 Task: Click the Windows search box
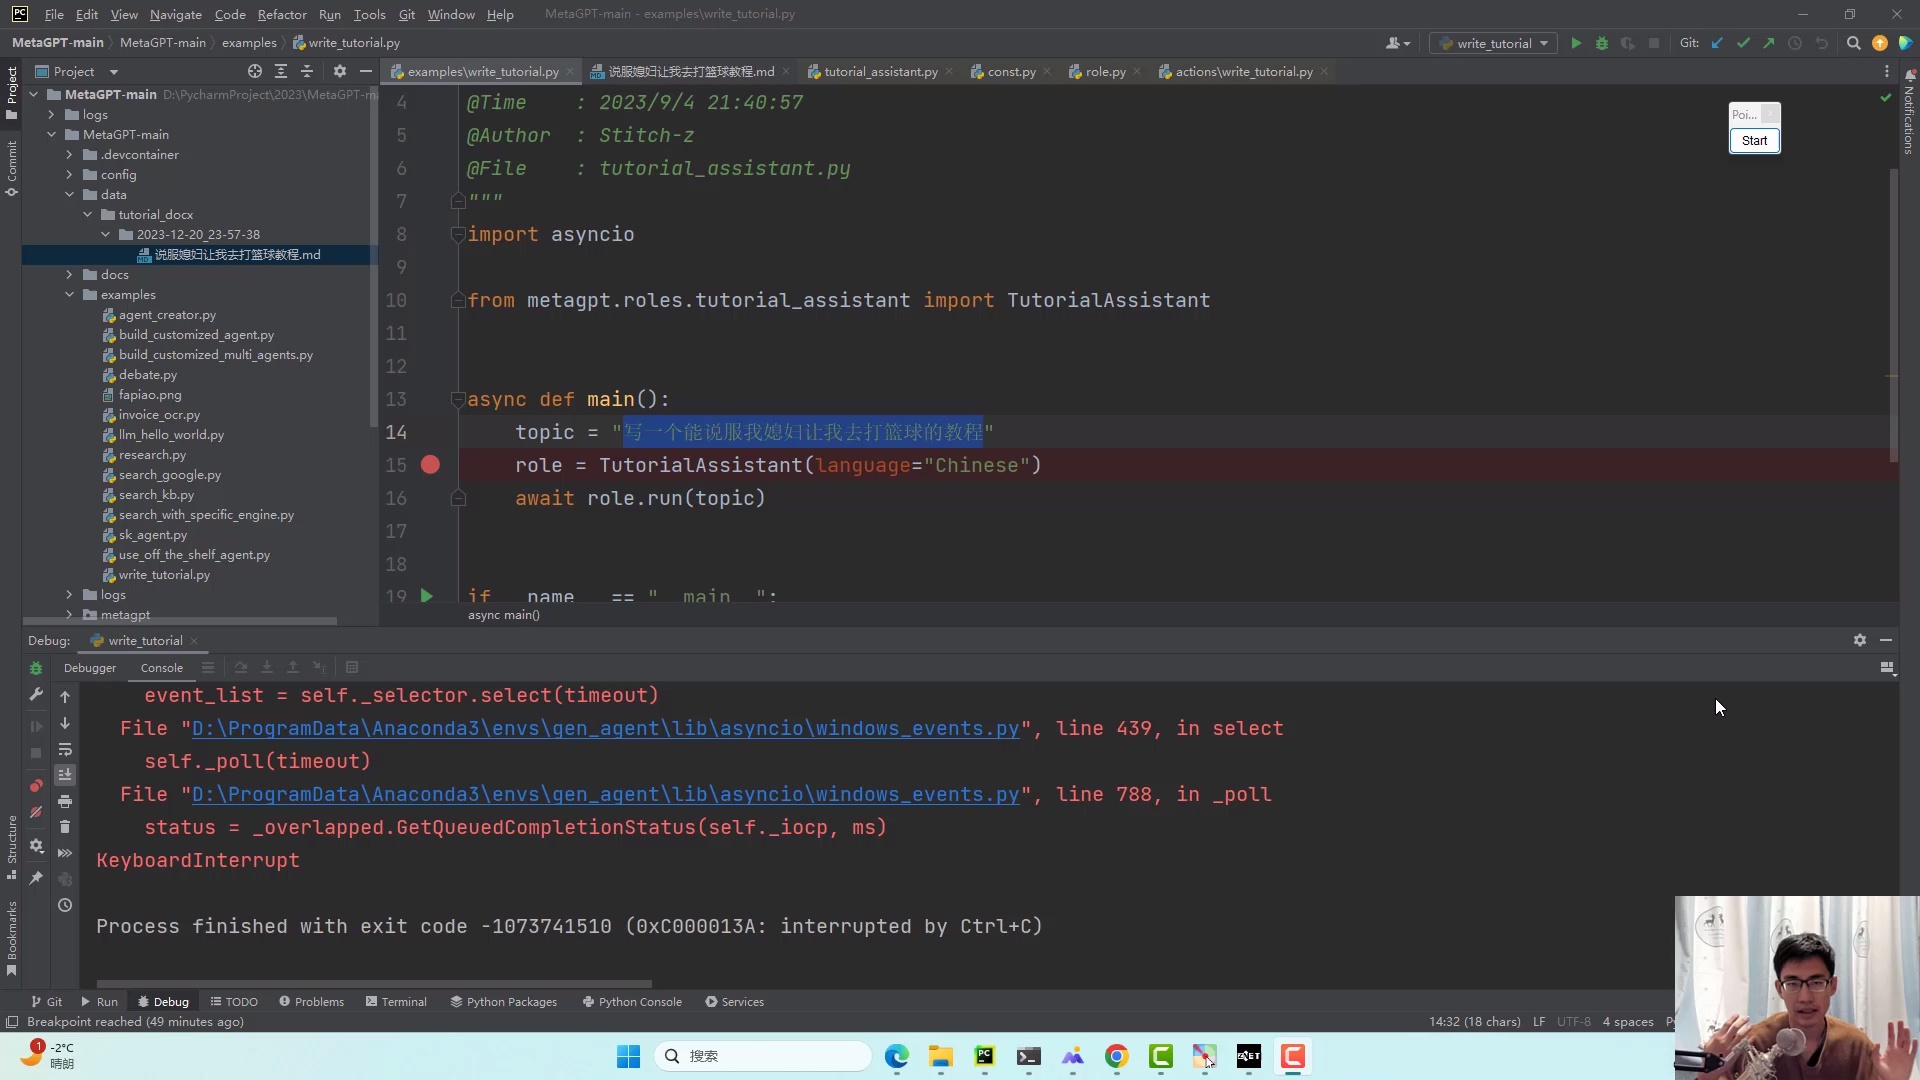[x=763, y=1056]
